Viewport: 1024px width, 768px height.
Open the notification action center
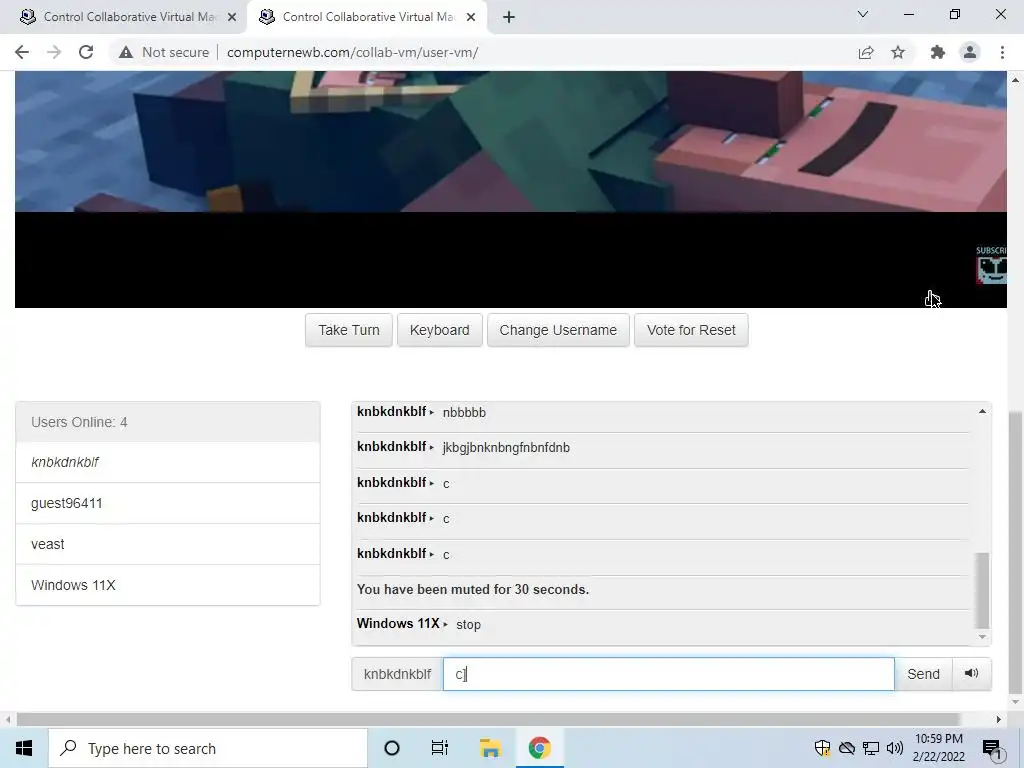[992, 748]
